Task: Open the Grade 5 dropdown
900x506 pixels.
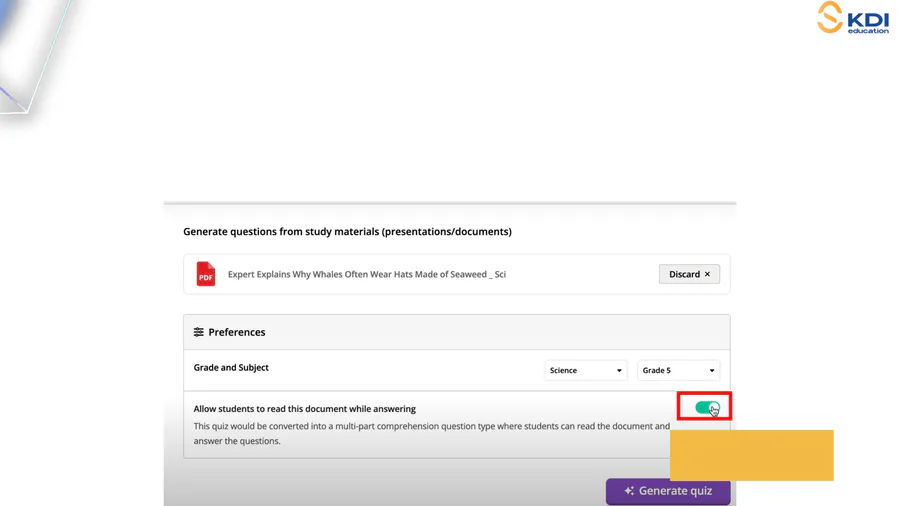Action: tap(678, 370)
